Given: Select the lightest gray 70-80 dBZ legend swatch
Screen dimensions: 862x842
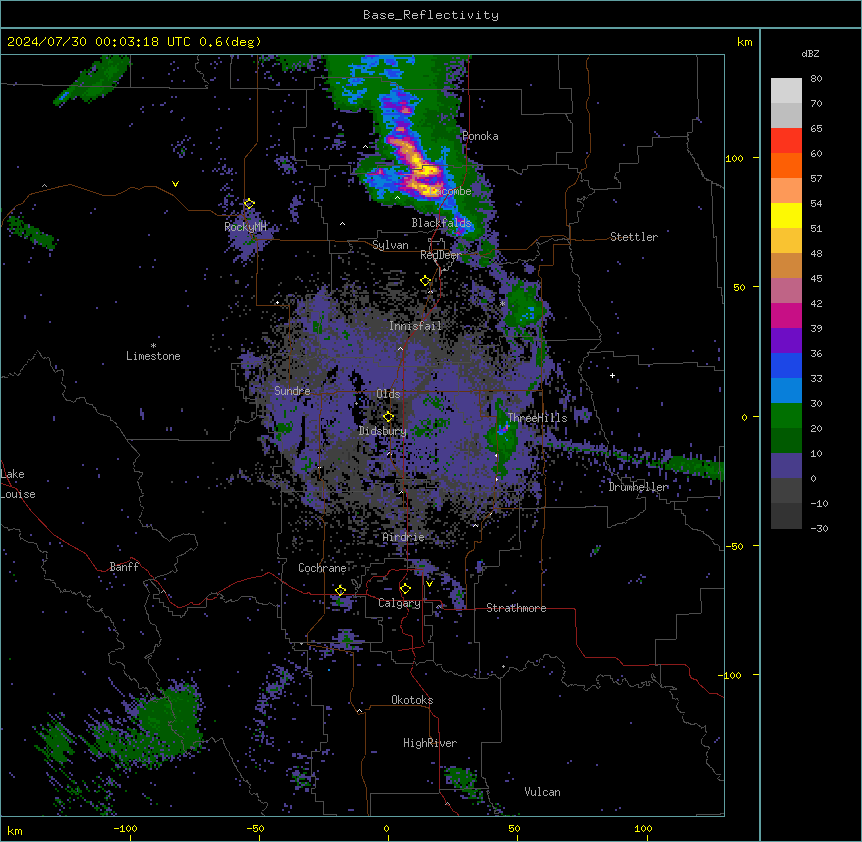Looking at the screenshot, I should (786, 90).
